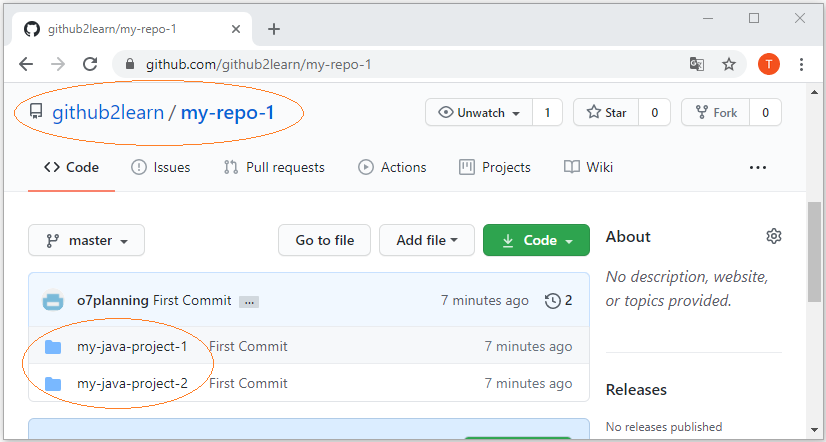Switch to the Code tab
This screenshot has height=442, width=826.
(x=72, y=168)
